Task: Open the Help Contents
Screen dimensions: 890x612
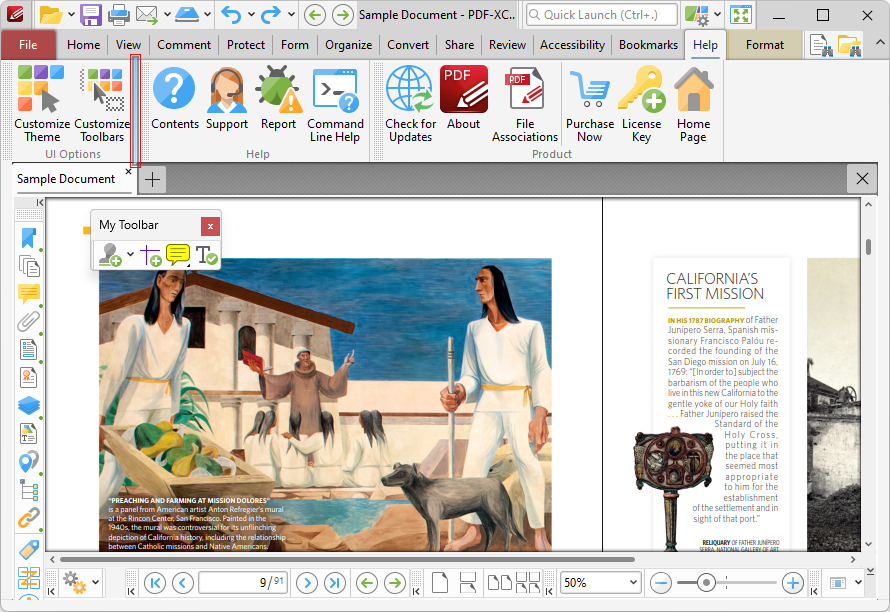Action: [175, 98]
